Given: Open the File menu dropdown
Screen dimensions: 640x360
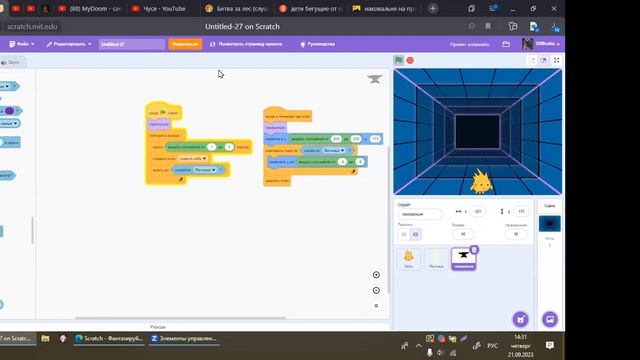Looking at the screenshot, I should point(22,44).
